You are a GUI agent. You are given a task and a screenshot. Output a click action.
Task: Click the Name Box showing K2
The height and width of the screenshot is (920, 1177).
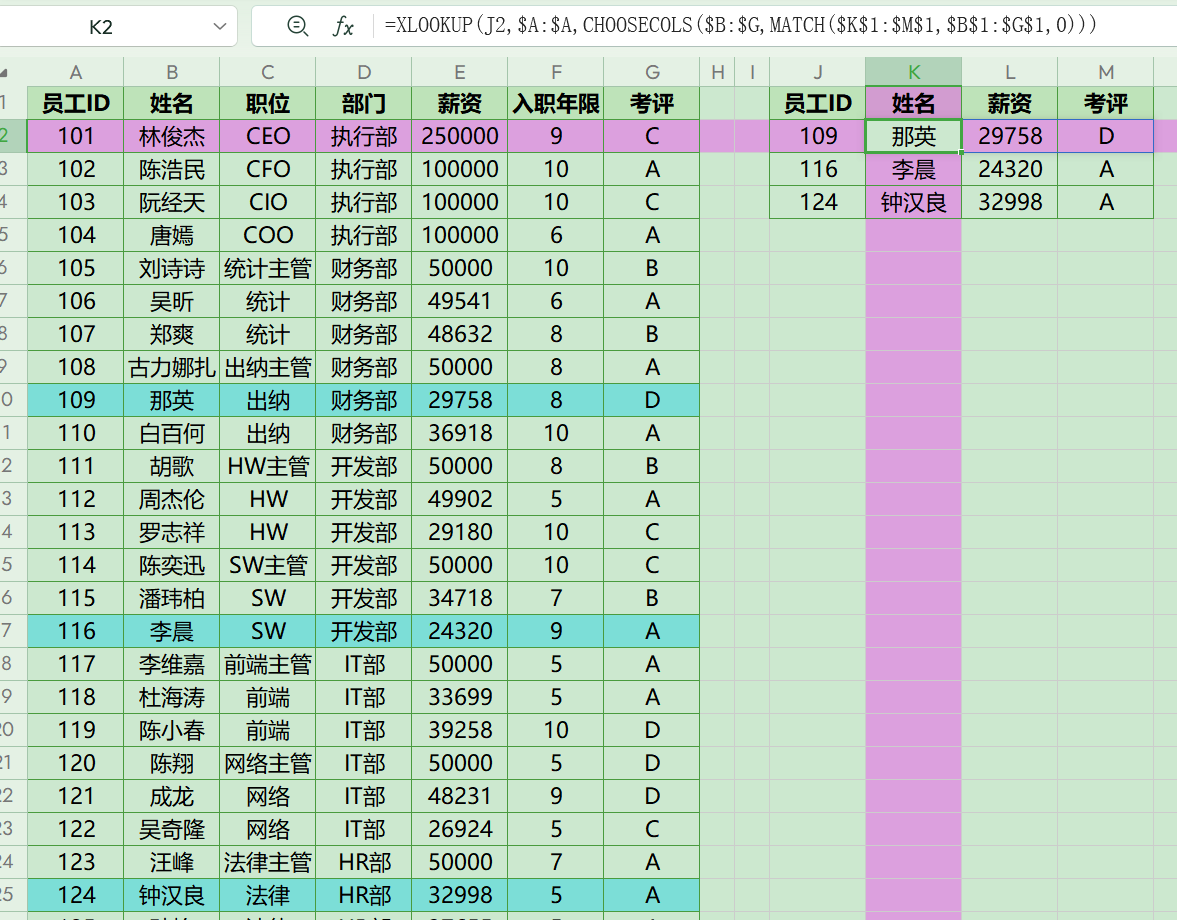(x=101, y=27)
